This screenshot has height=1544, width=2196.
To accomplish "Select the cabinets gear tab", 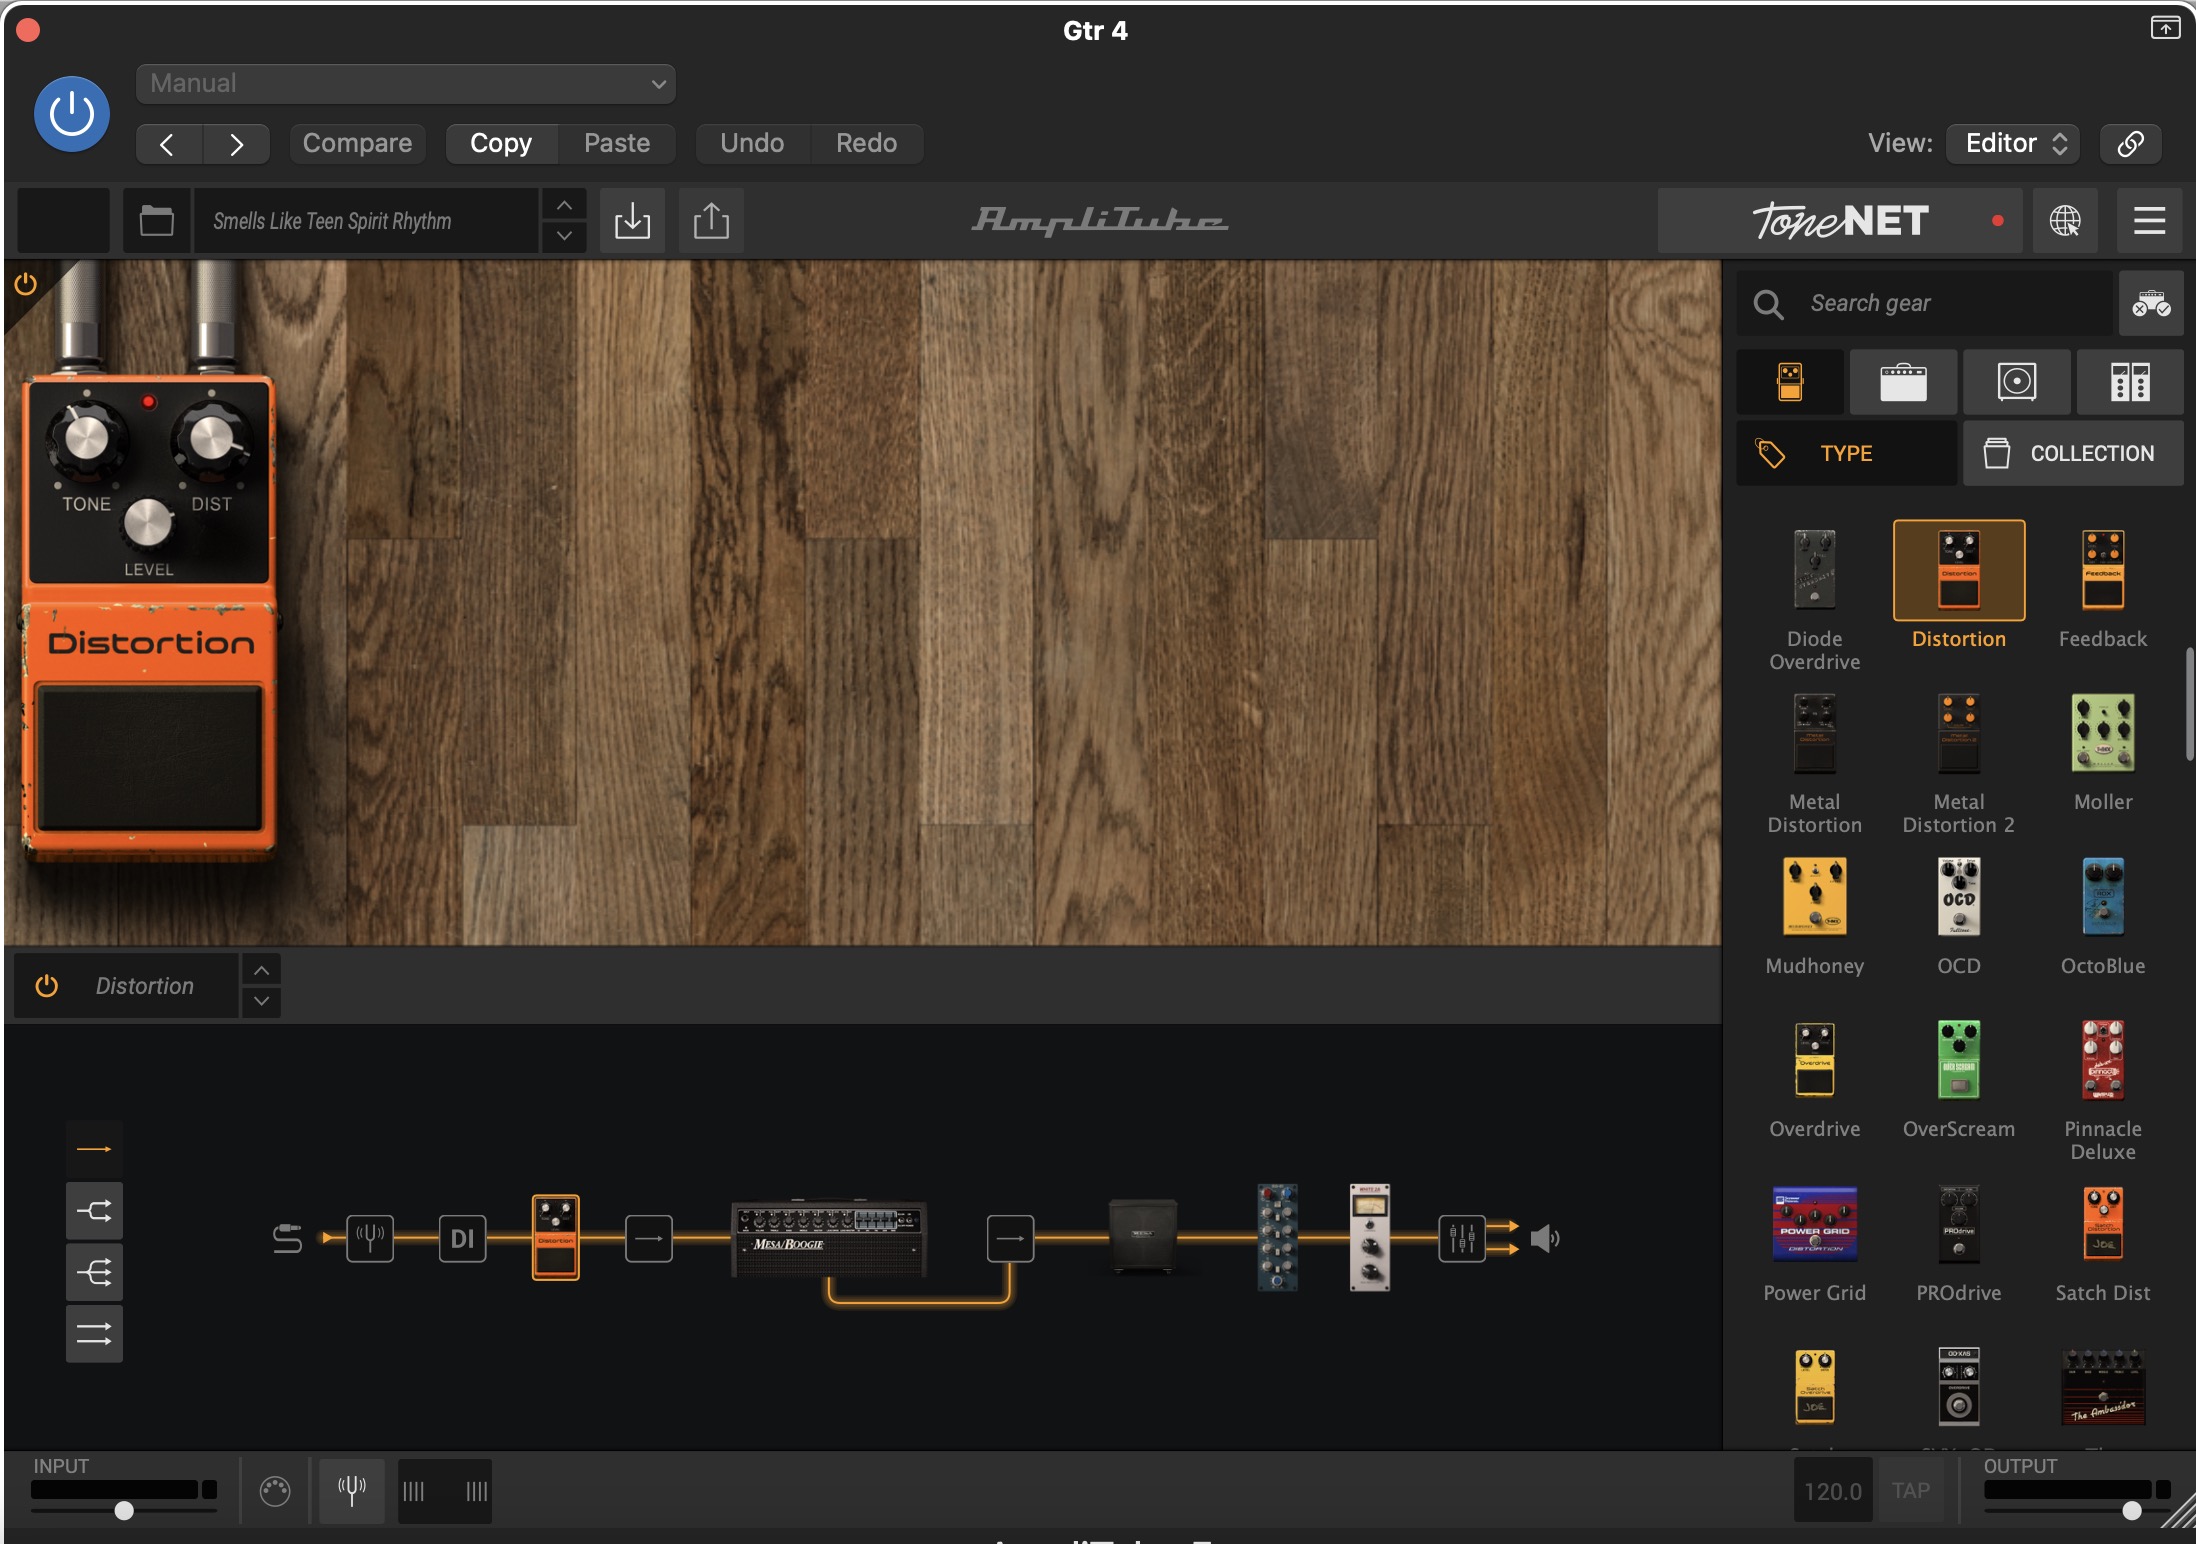I will point(2016,382).
